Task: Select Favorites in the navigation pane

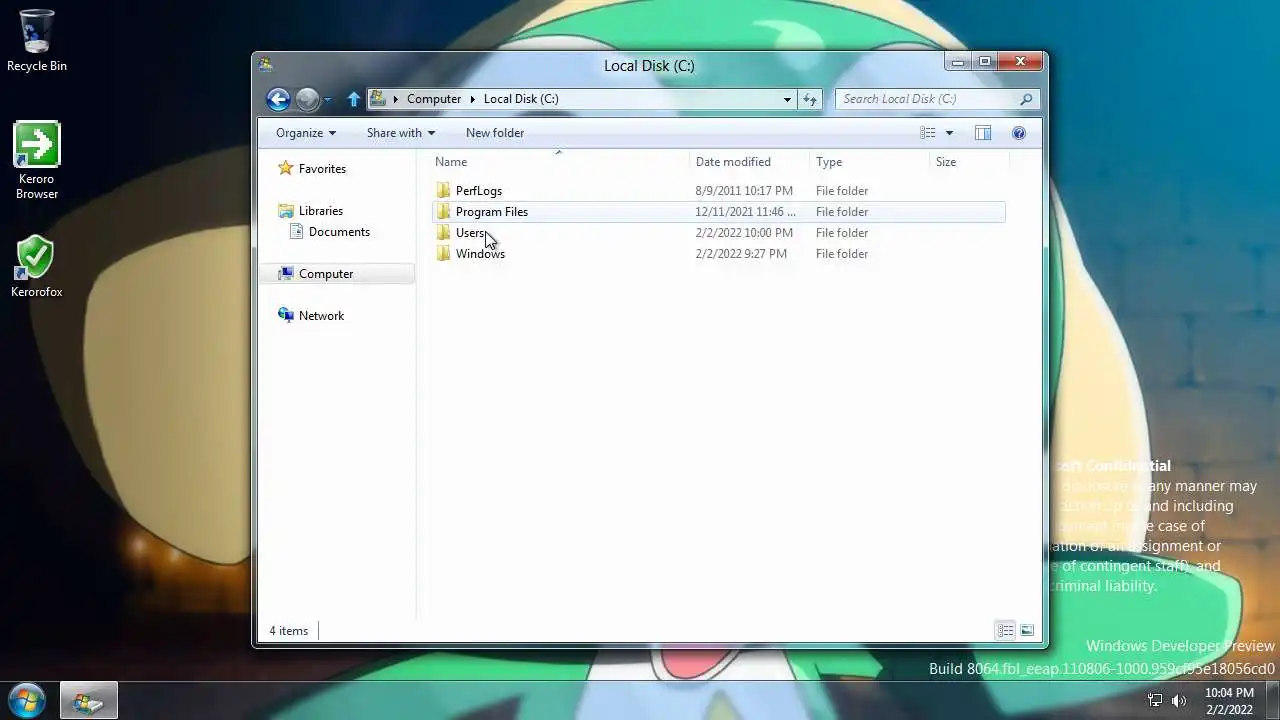Action: coord(322,169)
